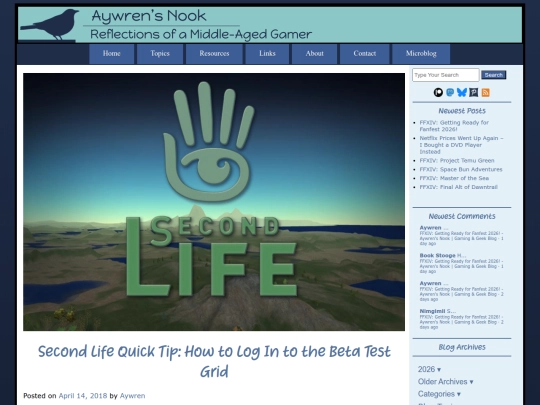
Task: Open the About page tab
Action: (314, 54)
